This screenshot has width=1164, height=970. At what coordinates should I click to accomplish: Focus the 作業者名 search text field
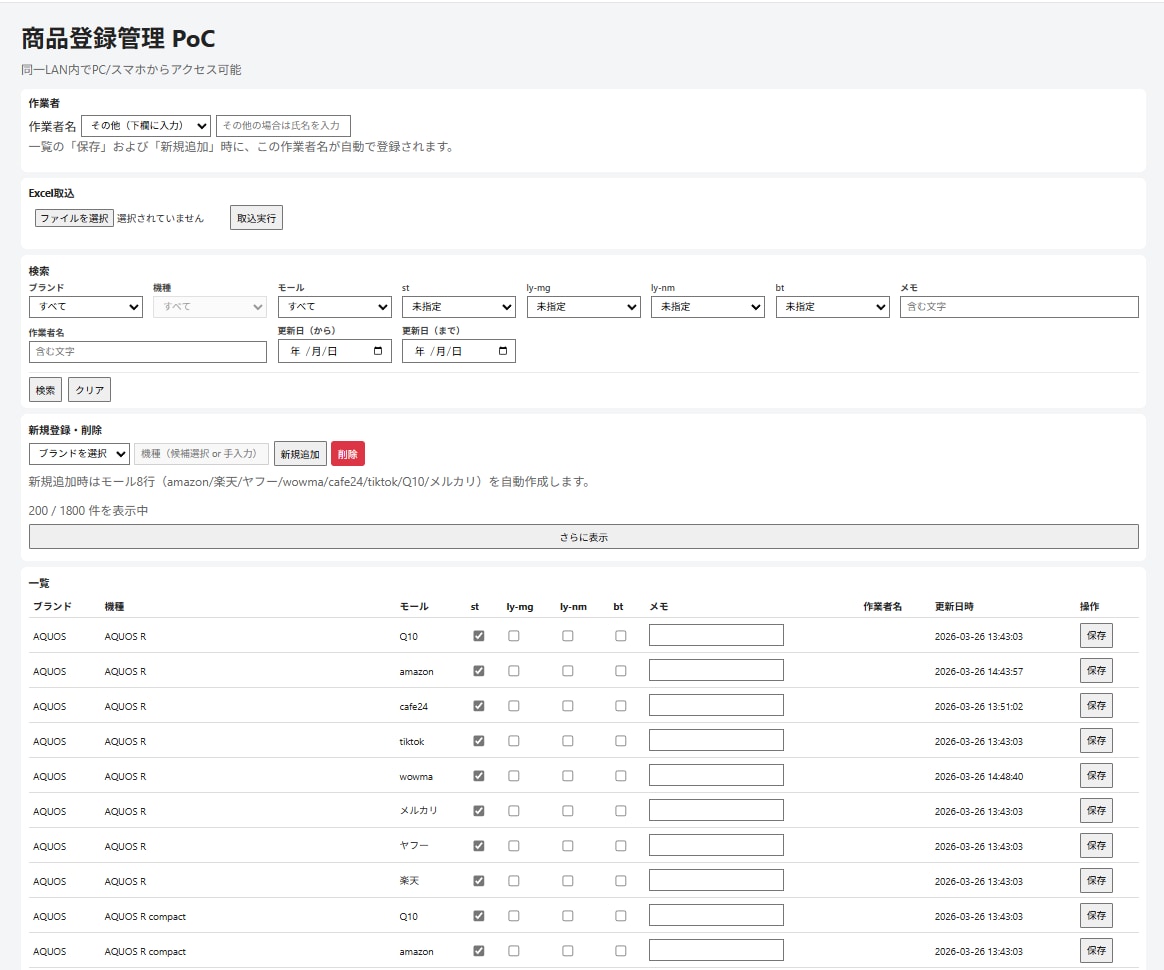148,352
